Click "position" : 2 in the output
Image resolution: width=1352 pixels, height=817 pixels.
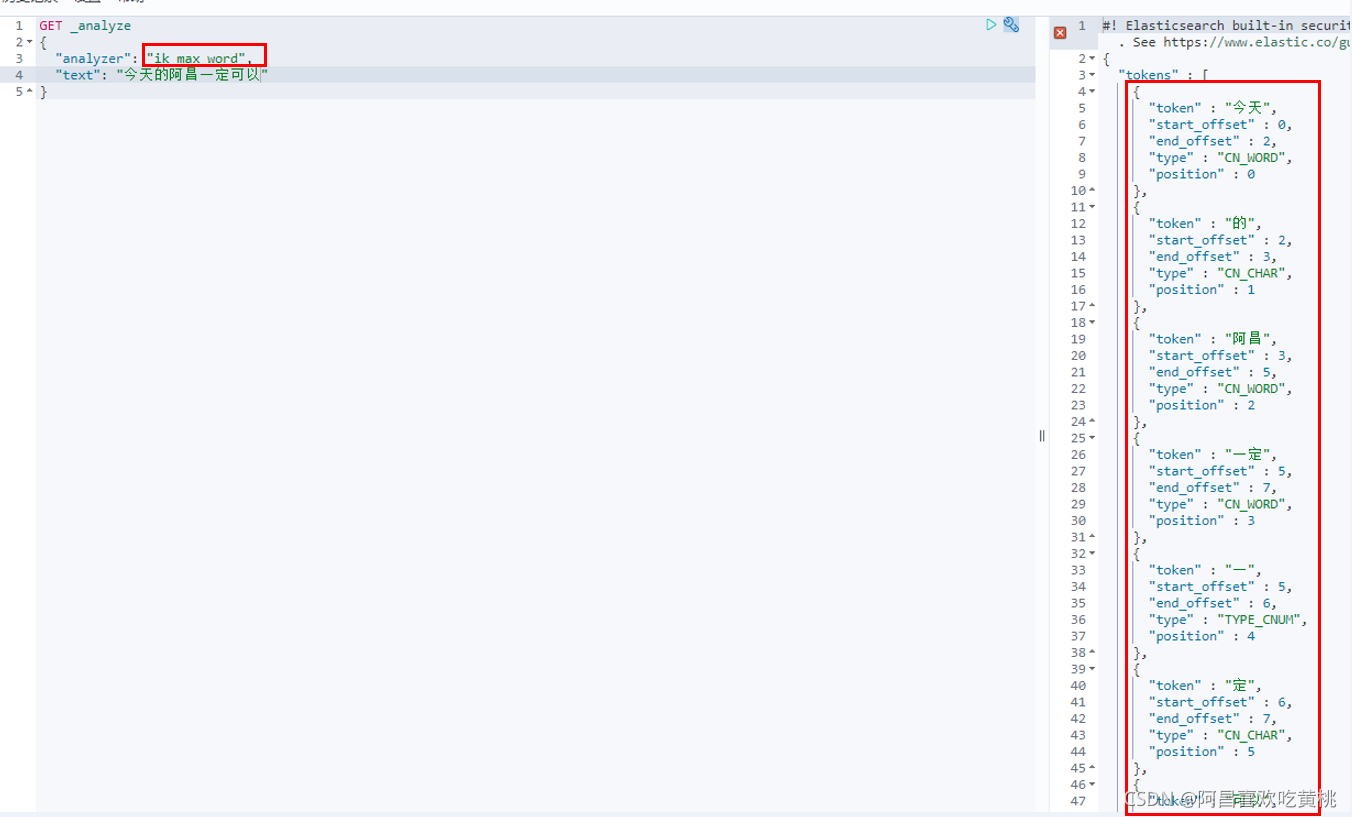(1202, 405)
